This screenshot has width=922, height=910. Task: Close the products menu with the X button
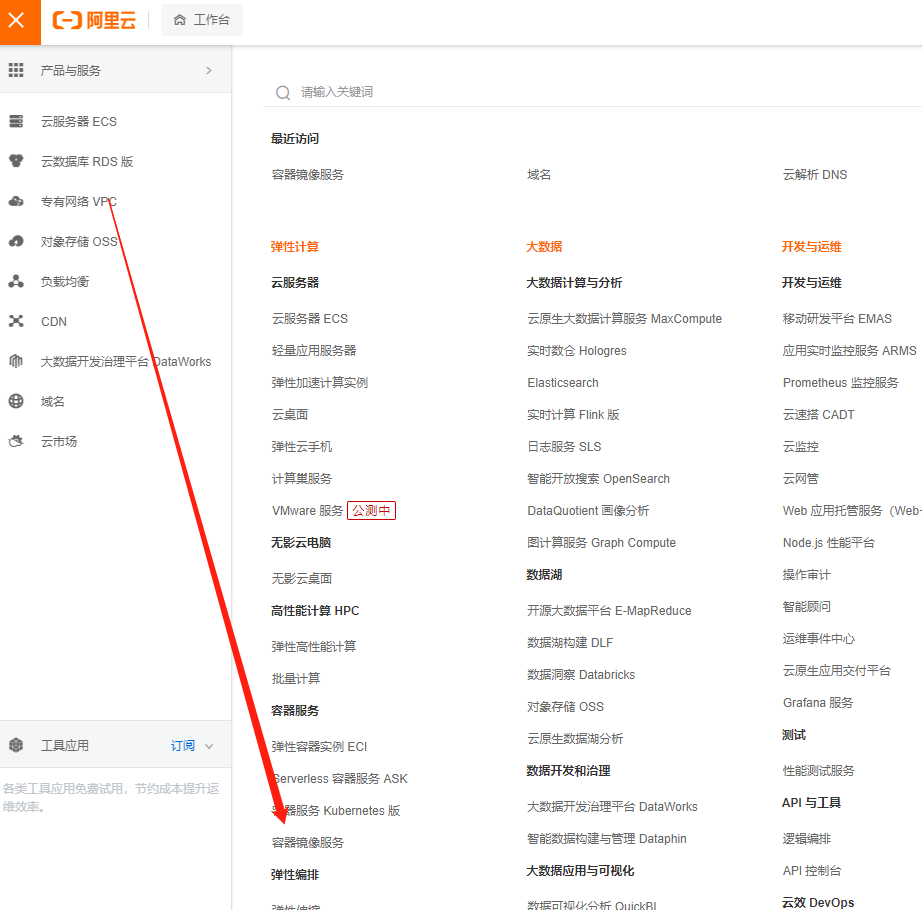tap(17, 21)
